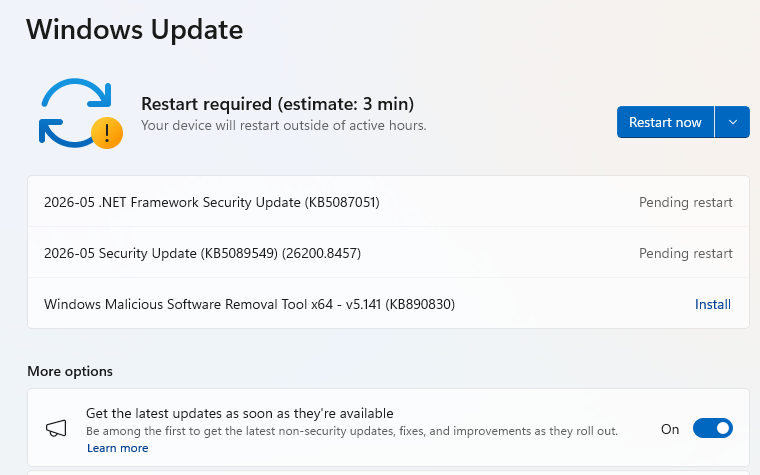Screen dimensions: 760x475
Task: Click Pending restart status for KB5087051
Action: pyautogui.click(x=685, y=202)
